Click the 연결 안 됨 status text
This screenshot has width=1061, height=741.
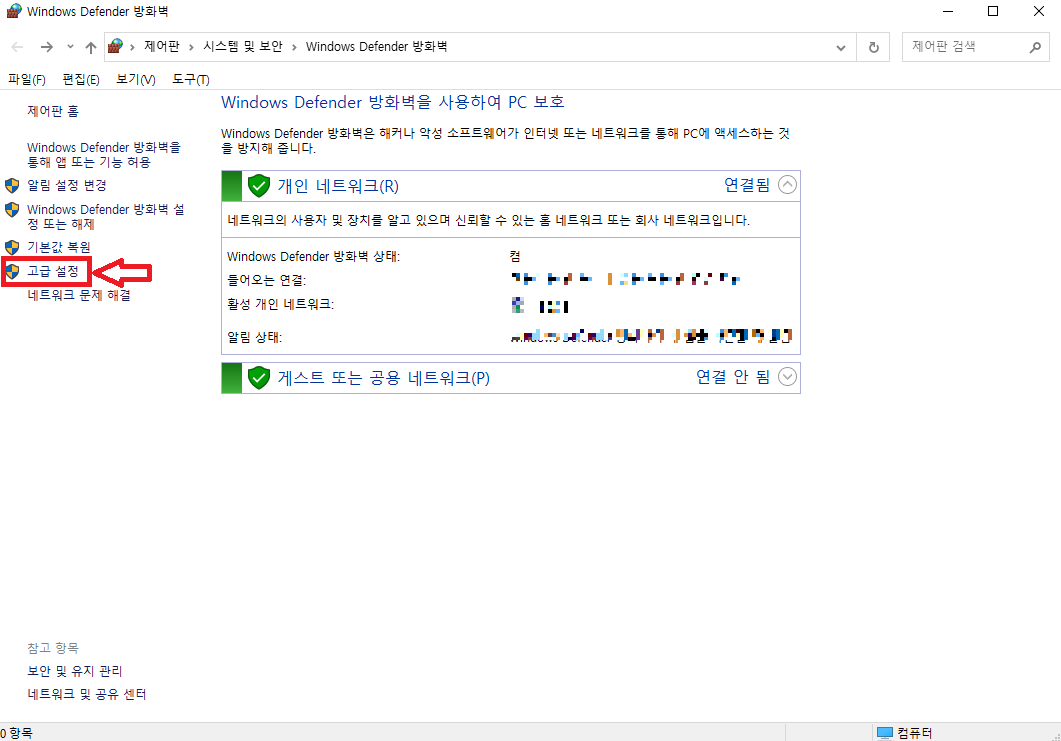pyautogui.click(x=733, y=376)
